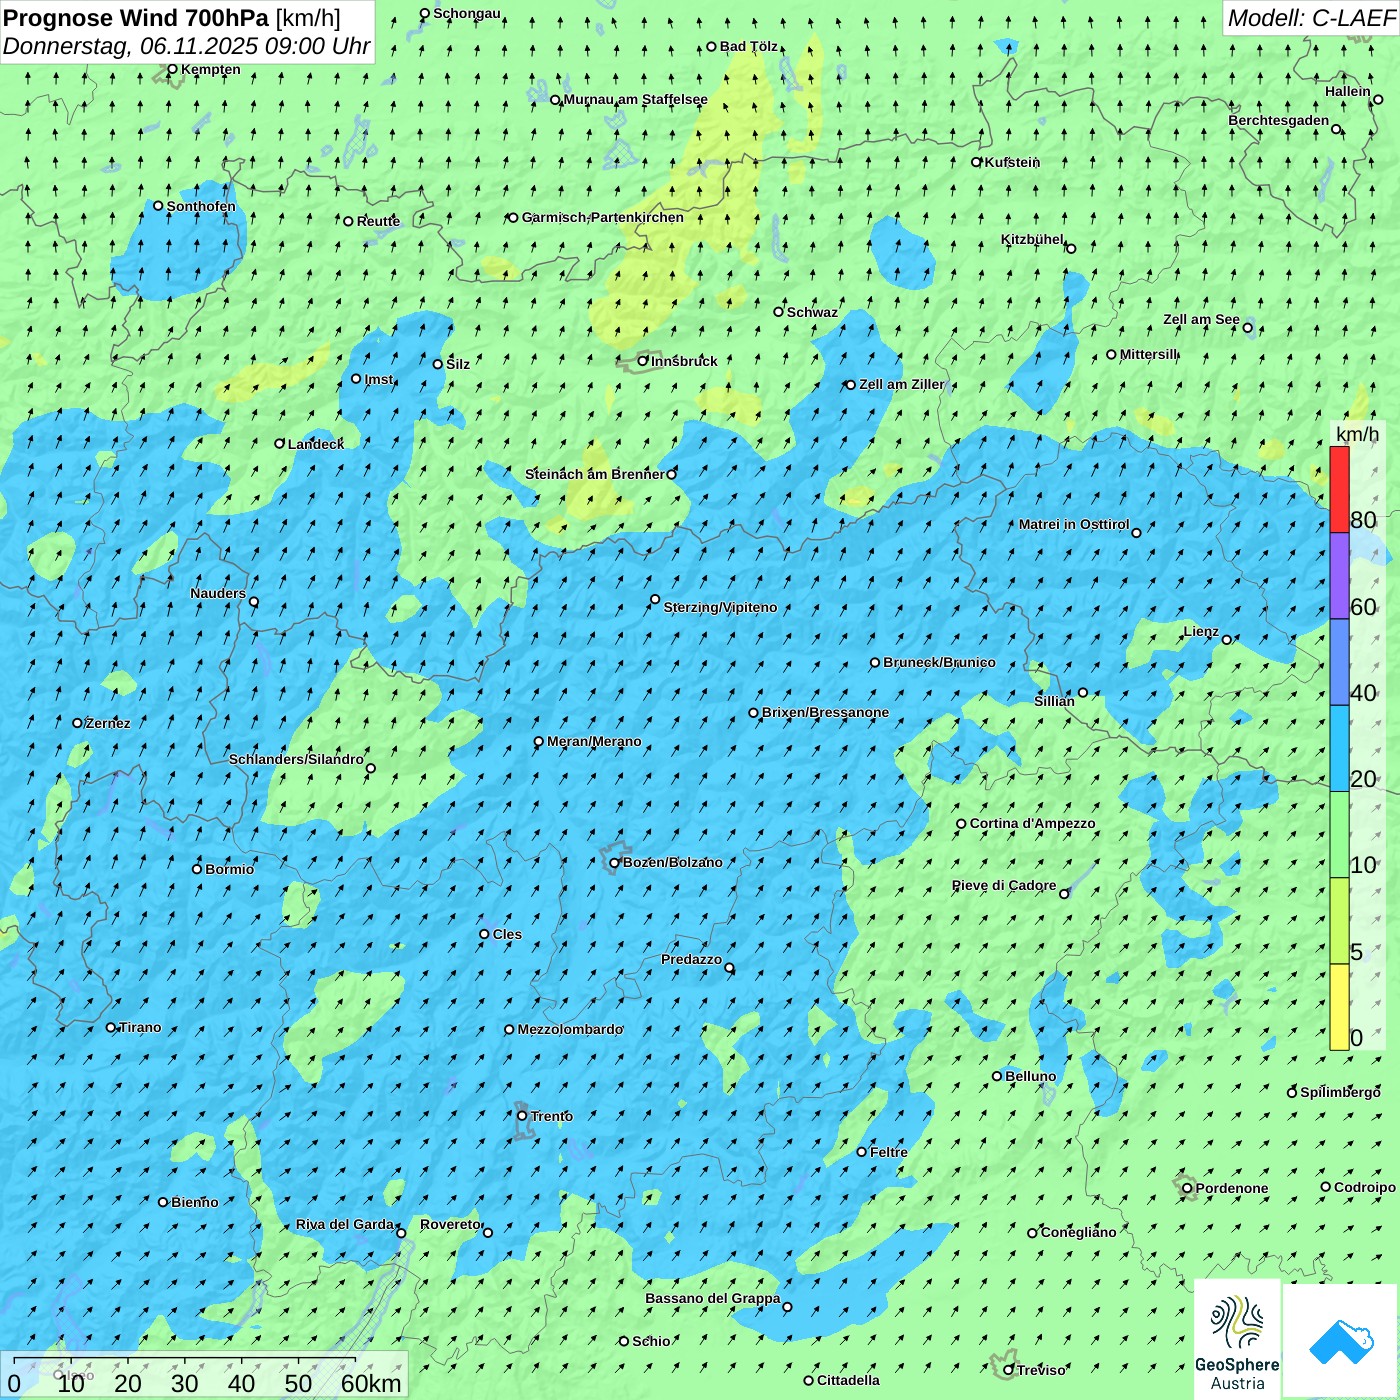The height and width of the screenshot is (1400, 1400).
Task: Click the 'Berchtesgaden' label
Action: coord(1279,120)
